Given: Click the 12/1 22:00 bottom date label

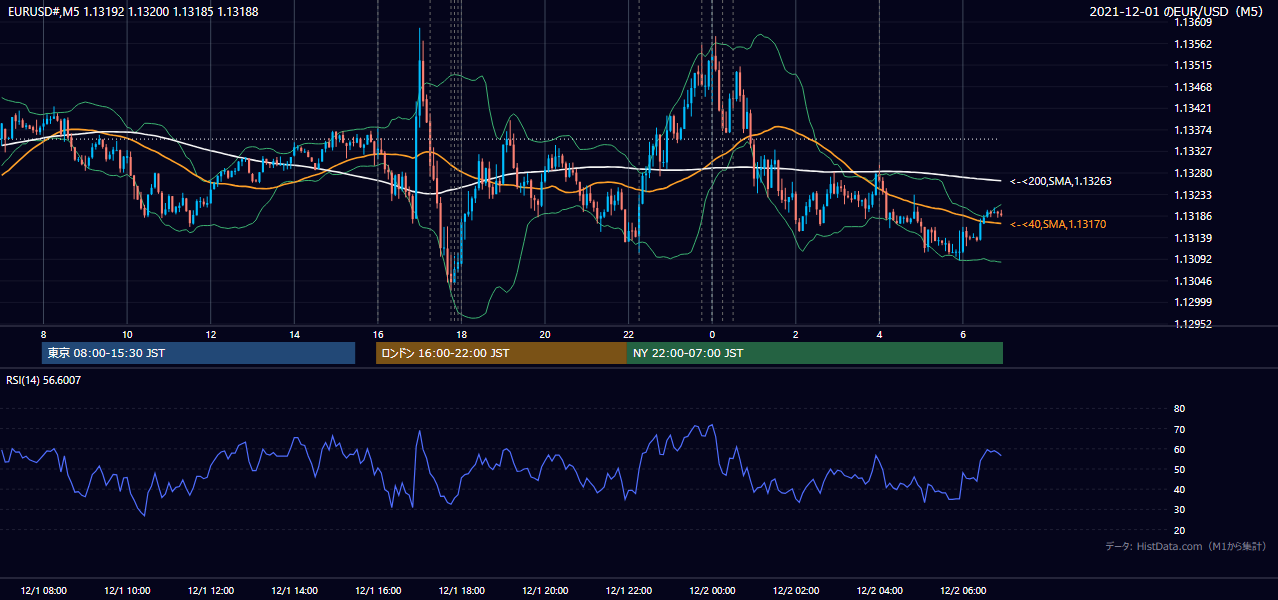Looking at the screenshot, I should point(628,590).
